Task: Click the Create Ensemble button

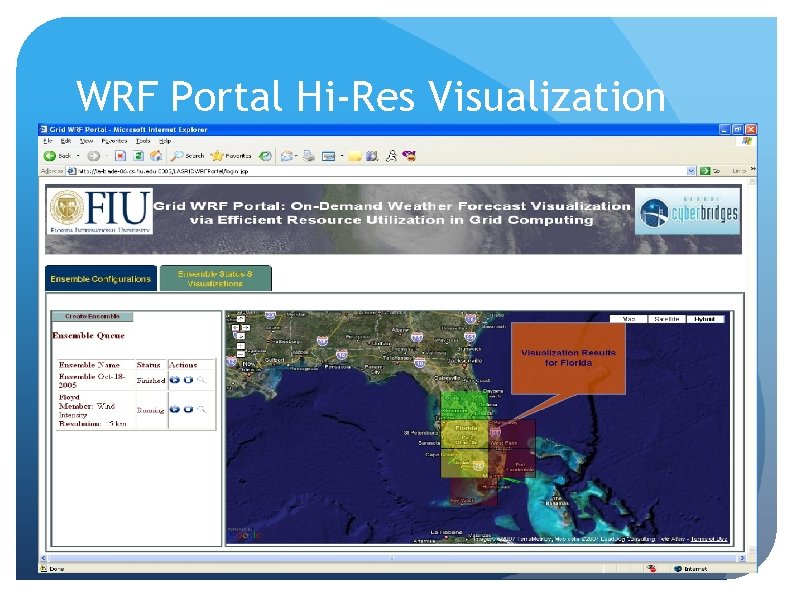Action: pos(92,316)
